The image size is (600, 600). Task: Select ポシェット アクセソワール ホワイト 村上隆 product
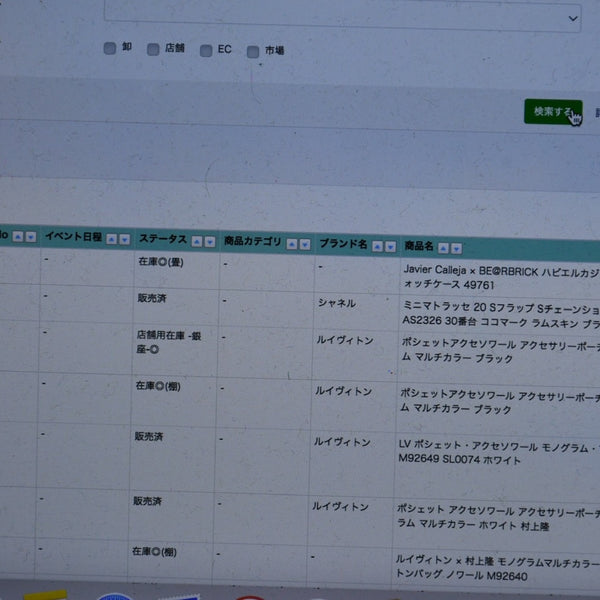[497, 518]
